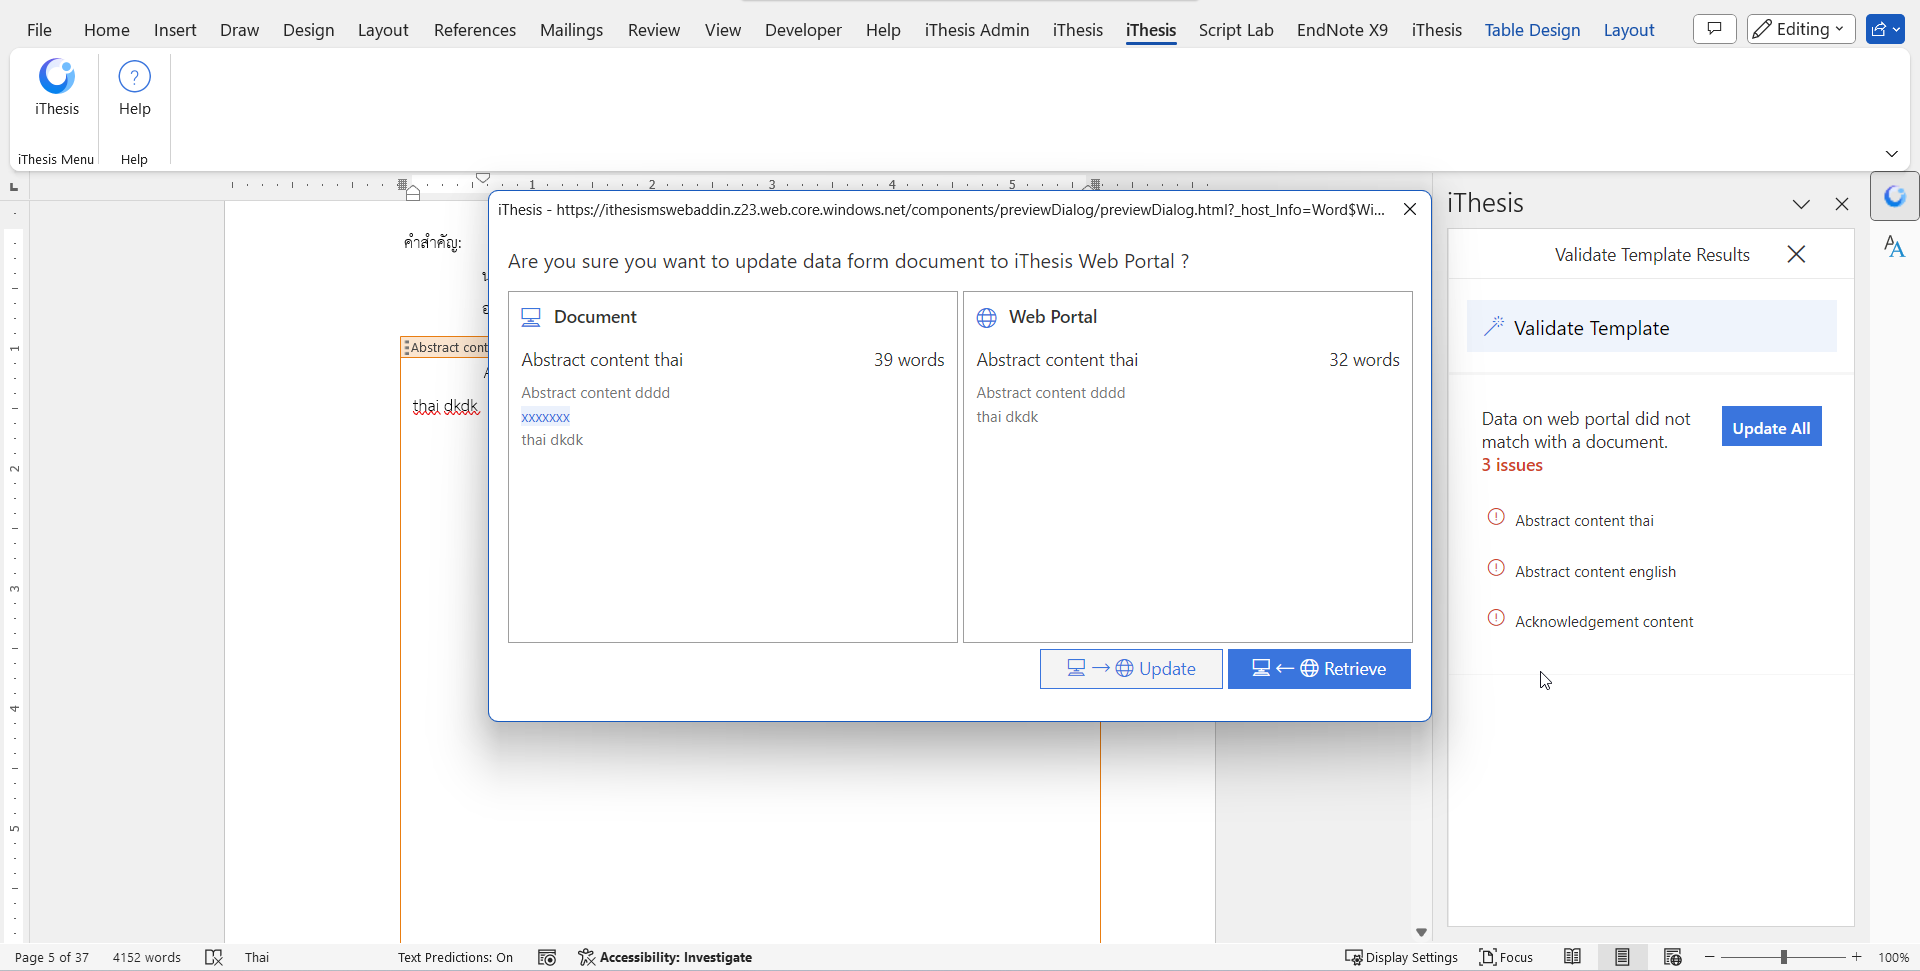Open the EndNote X9 tab
The image size is (1920, 971).
tap(1342, 30)
